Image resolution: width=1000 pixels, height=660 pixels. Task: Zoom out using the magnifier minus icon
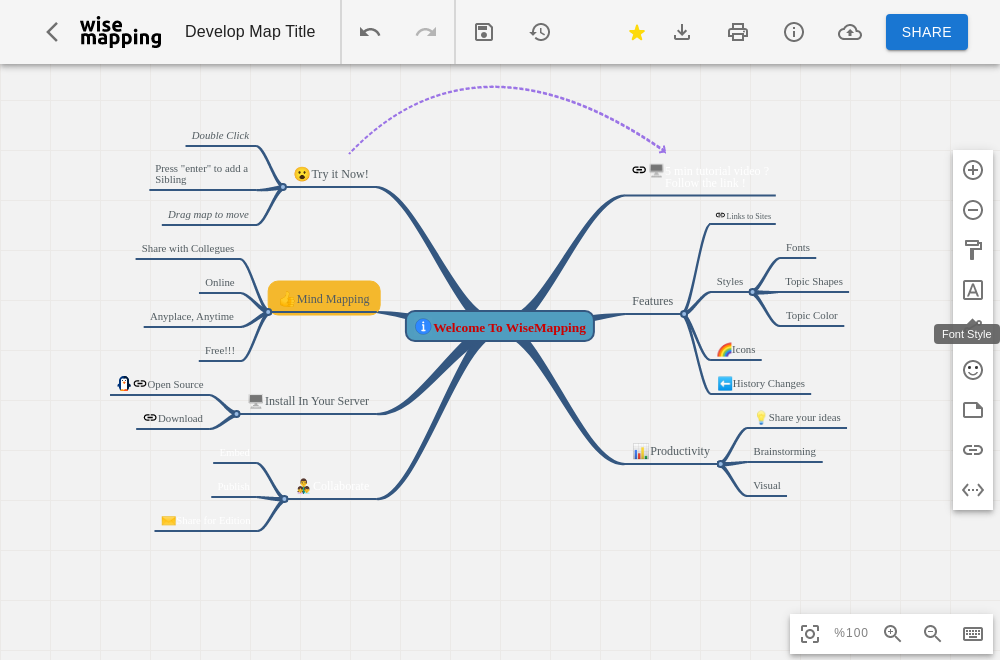pos(932,633)
